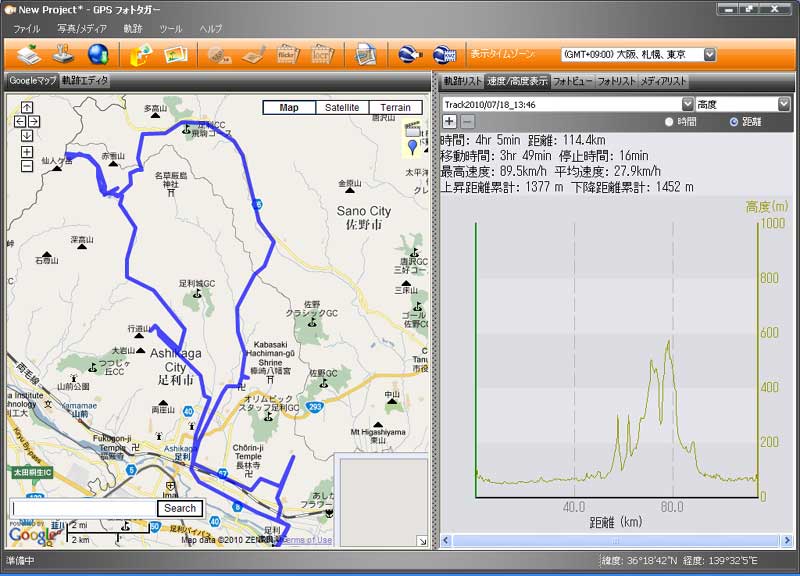Open the Terms of Use link
This screenshot has width=800, height=576.
pos(307,540)
